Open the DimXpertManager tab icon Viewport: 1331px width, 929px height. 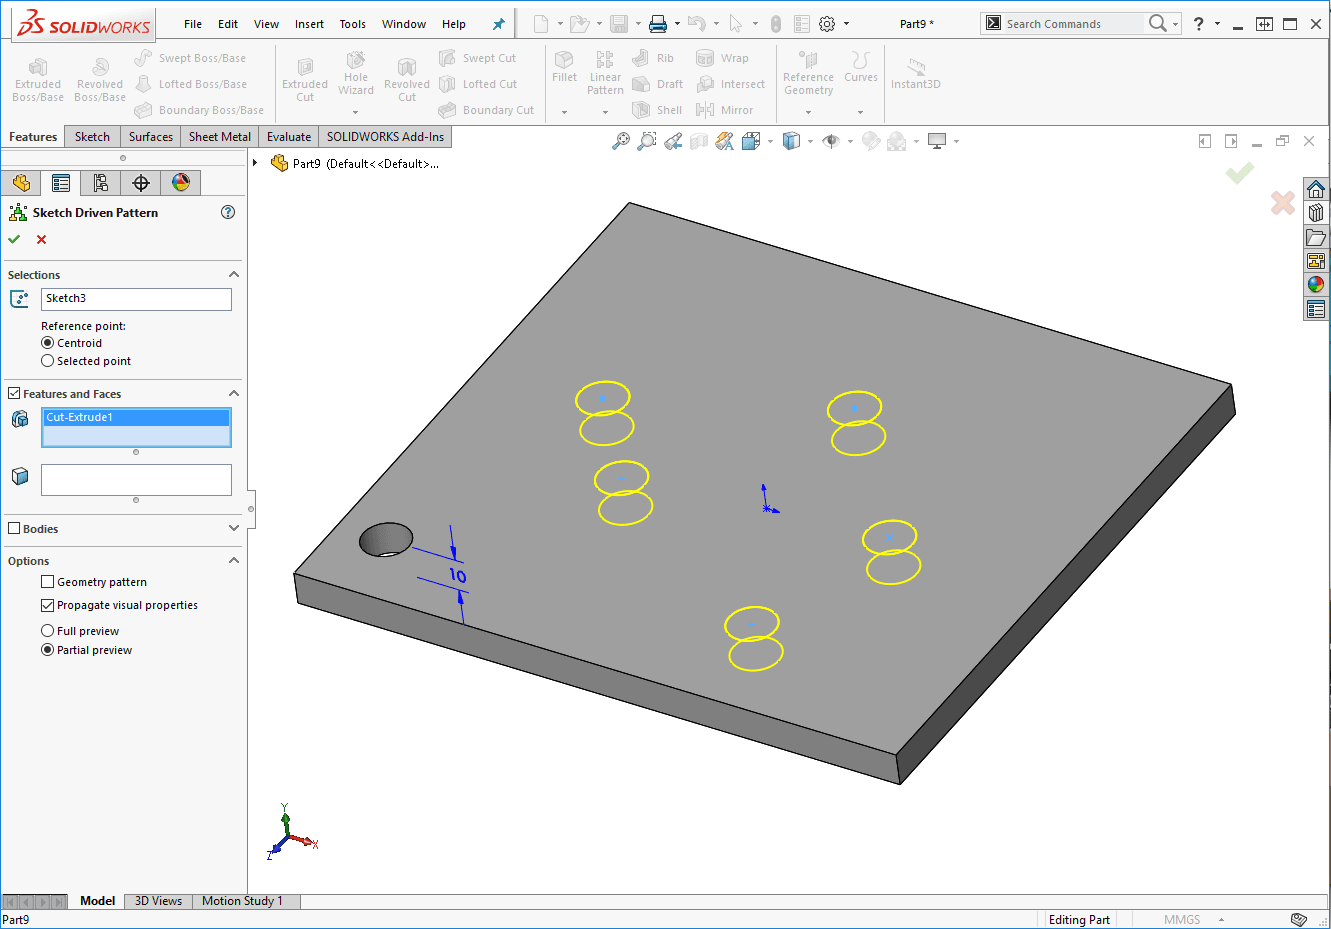pyautogui.click(x=141, y=182)
